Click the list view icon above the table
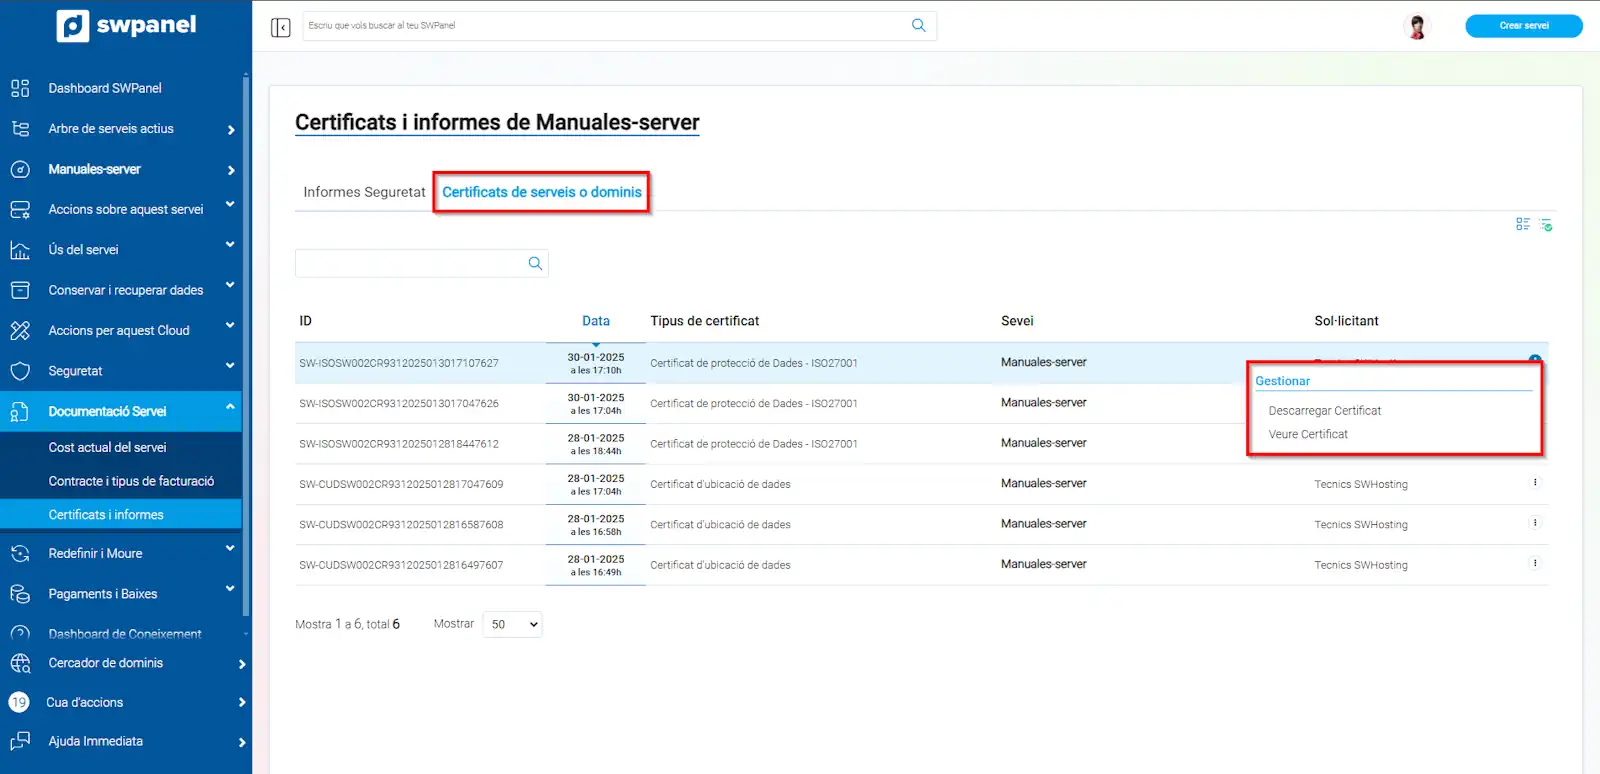The height and width of the screenshot is (774, 1600). pos(1523,224)
